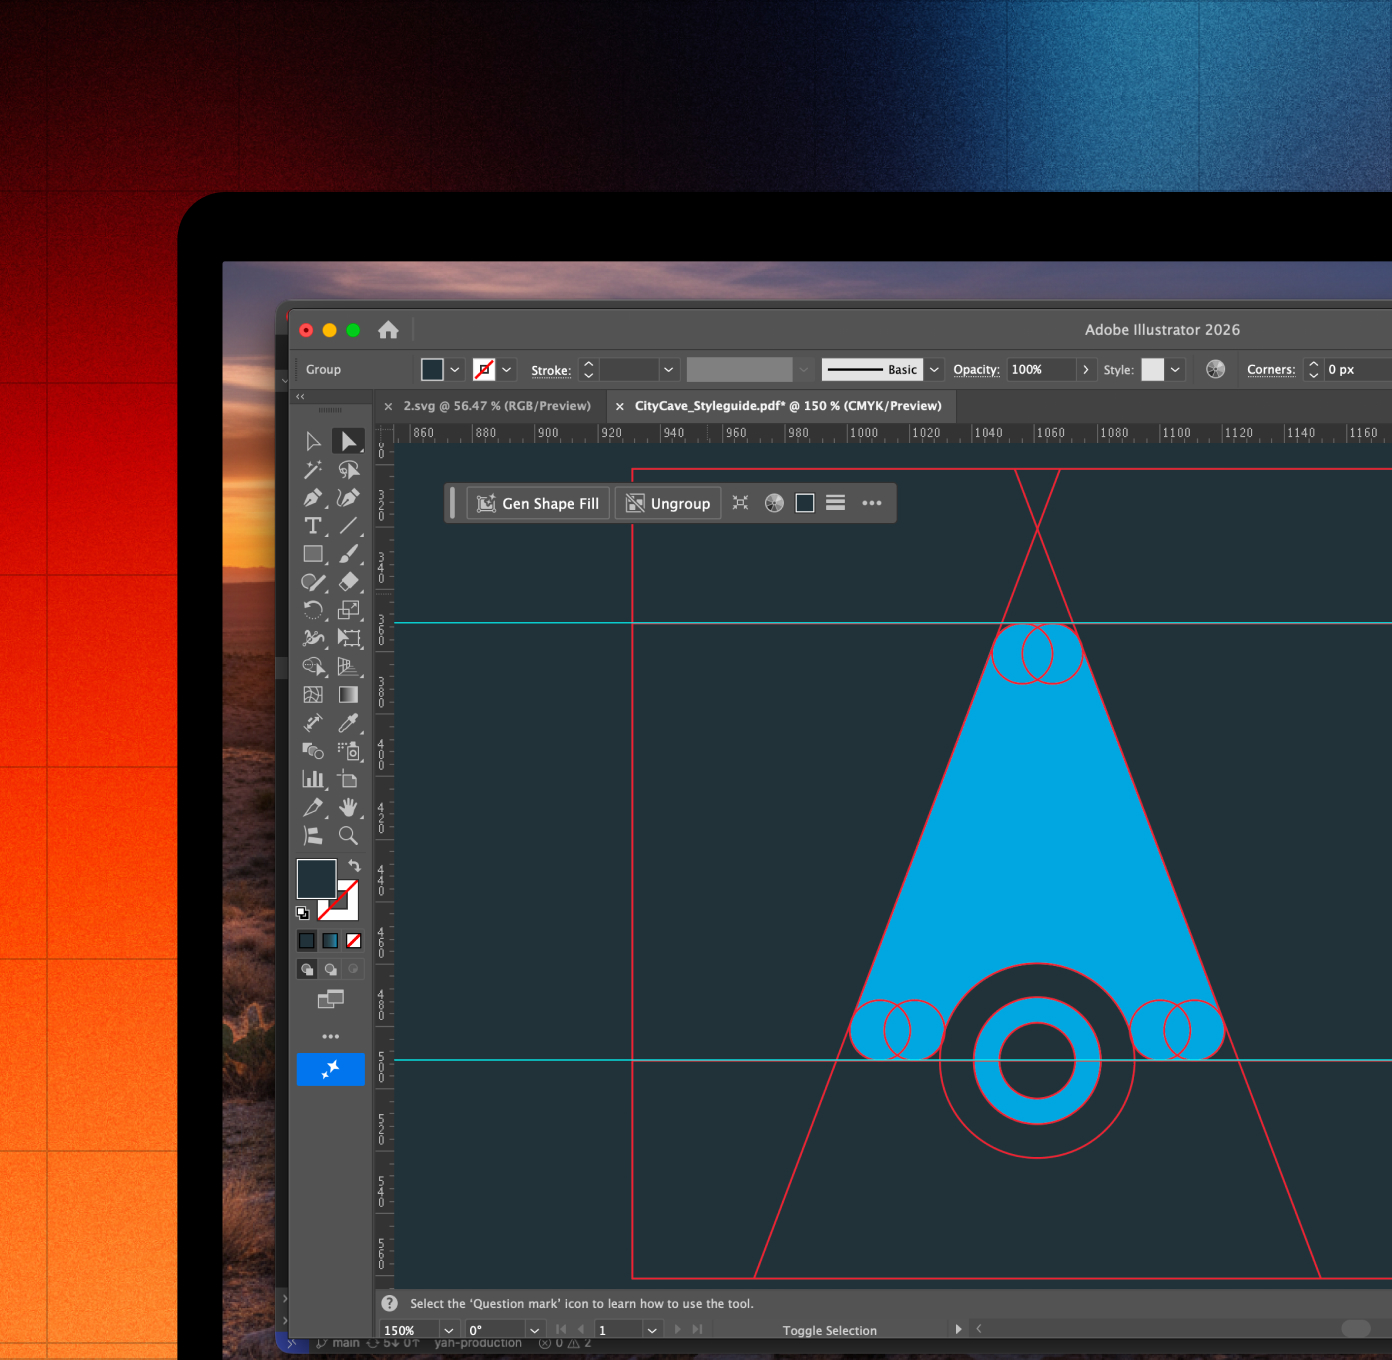Screen dimensions: 1392x1360
Task: Enable Draw Normal mode
Action: pos(307,969)
